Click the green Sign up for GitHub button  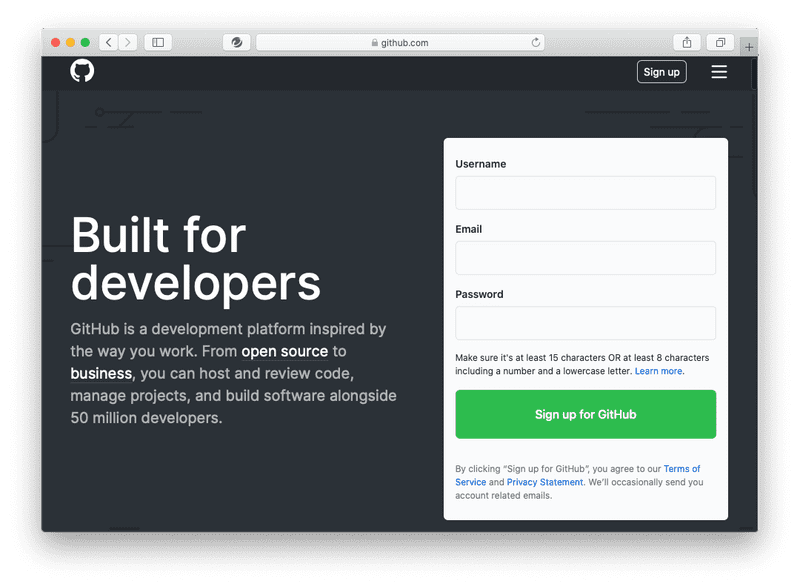click(x=585, y=414)
